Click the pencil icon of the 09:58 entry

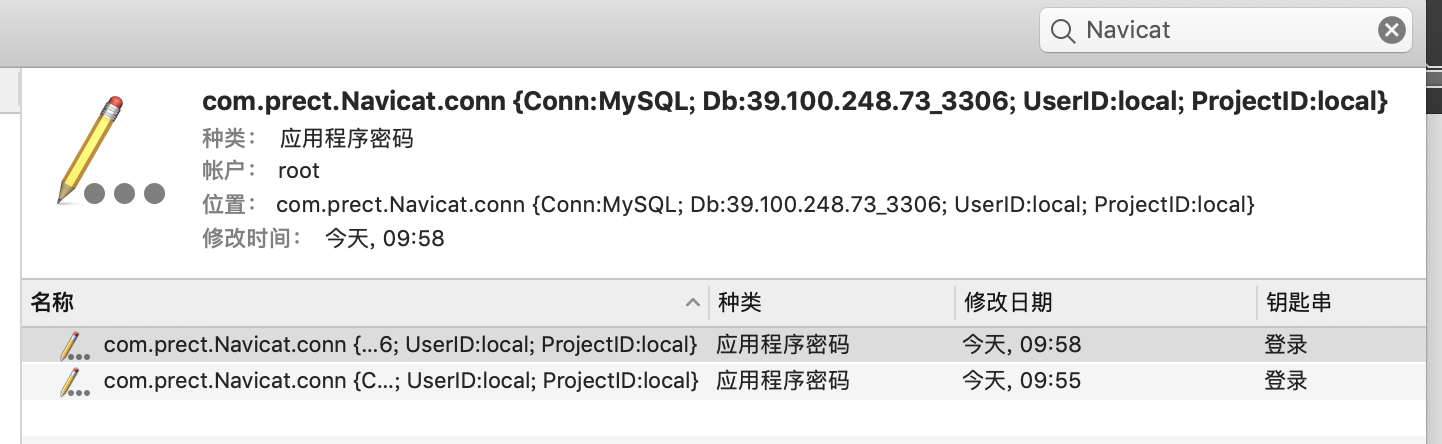(71, 346)
